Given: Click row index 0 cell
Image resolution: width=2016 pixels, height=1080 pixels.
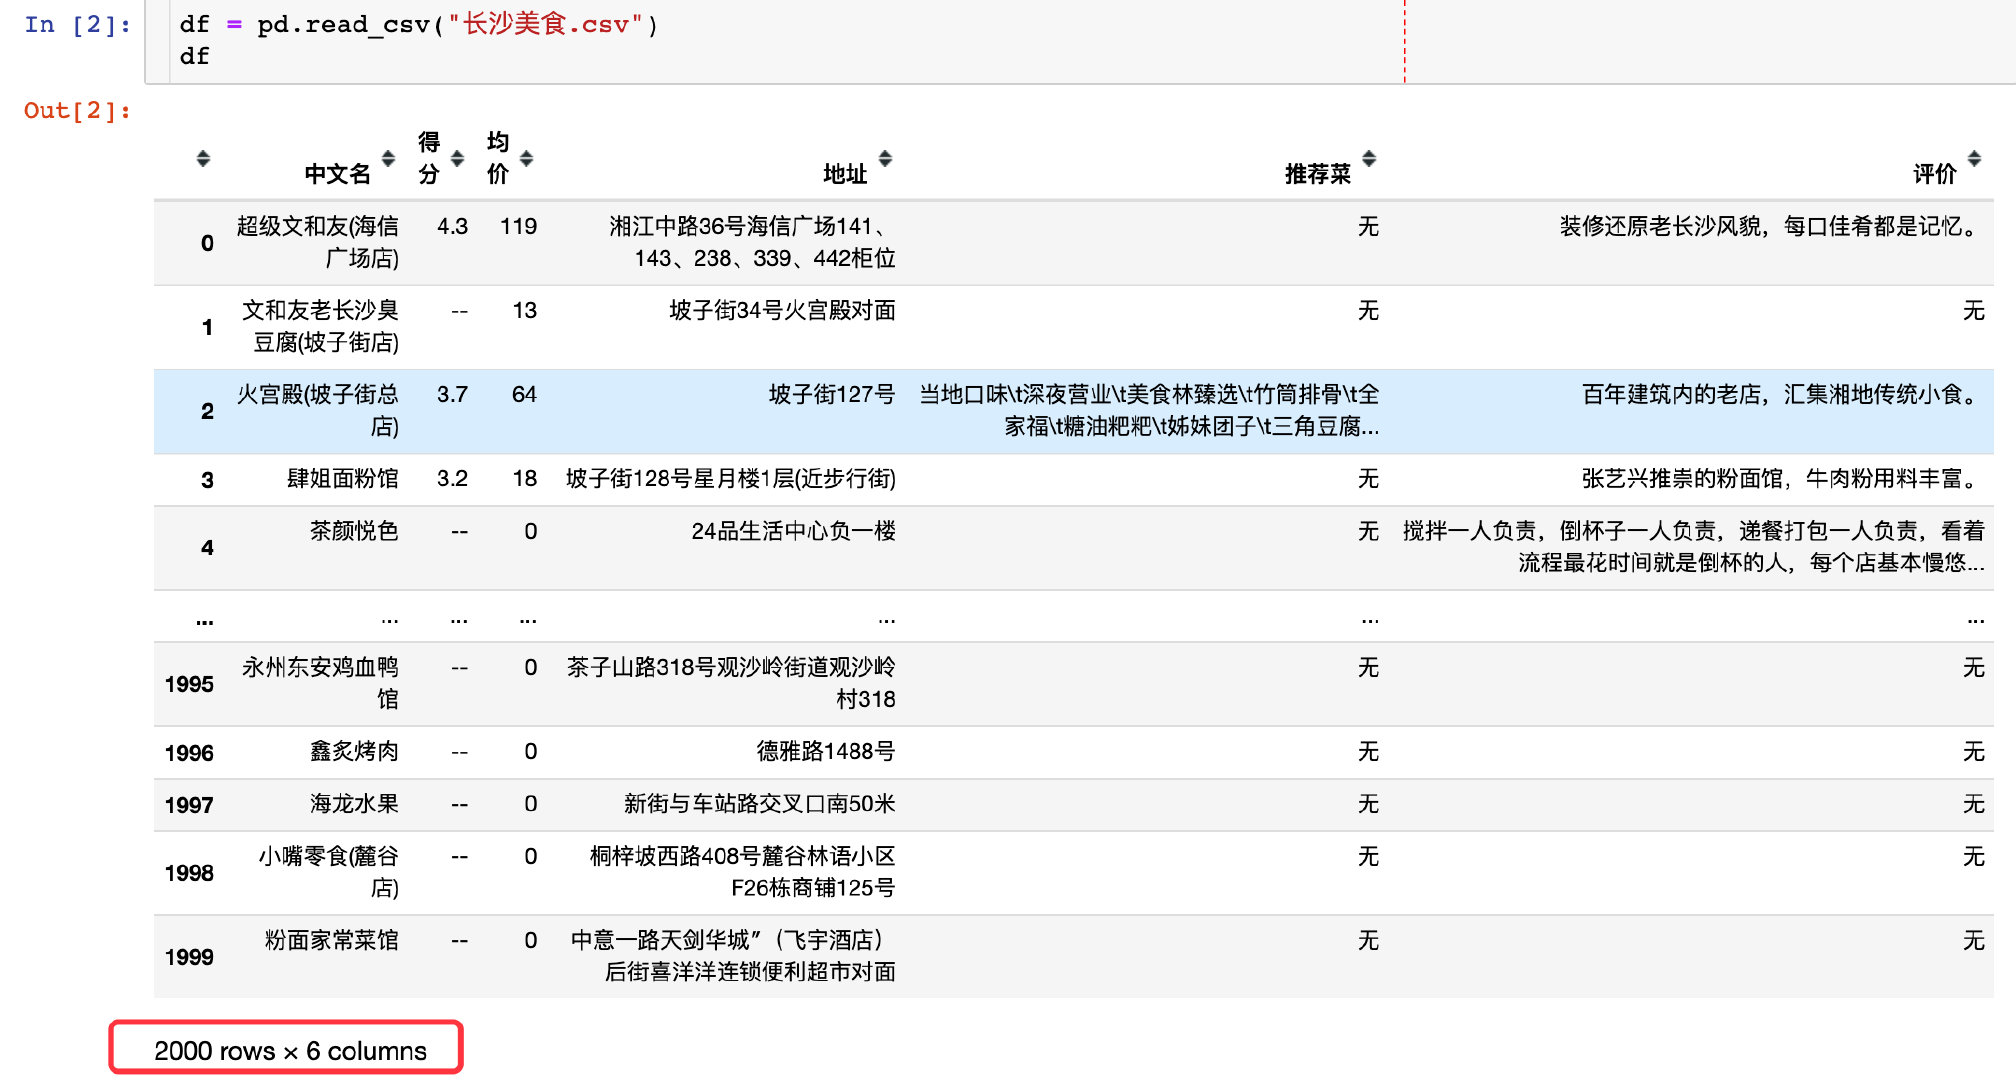Looking at the screenshot, I should (207, 243).
